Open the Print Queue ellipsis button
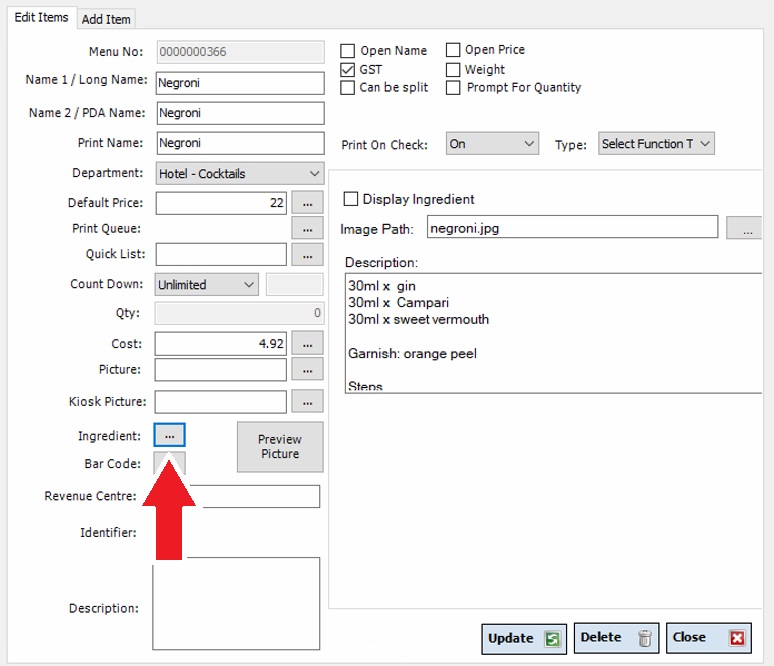 (x=307, y=228)
